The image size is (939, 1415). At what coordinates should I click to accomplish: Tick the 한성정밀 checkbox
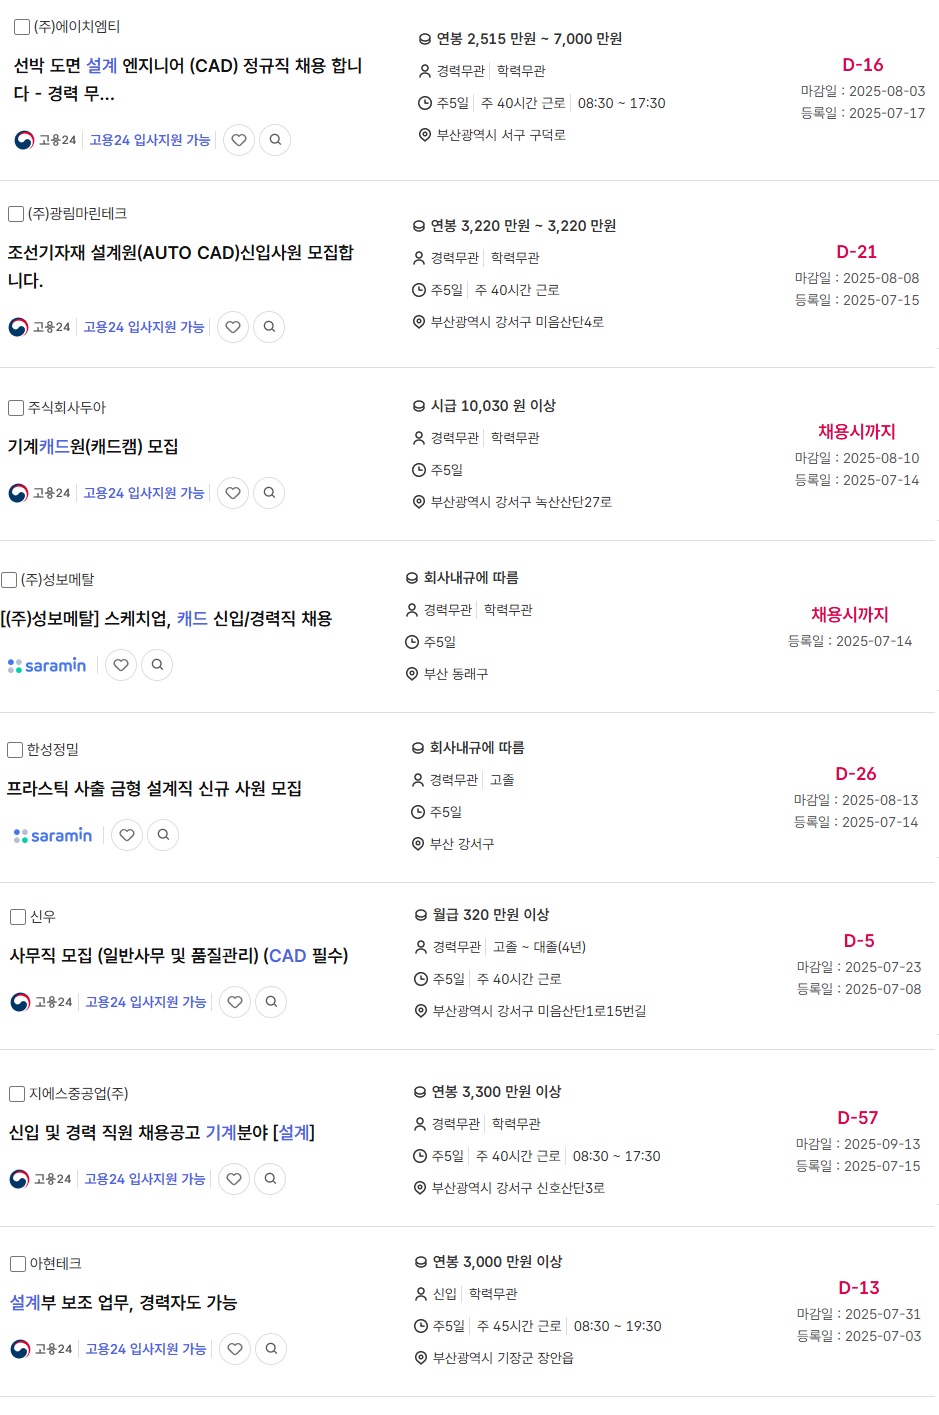(15, 750)
